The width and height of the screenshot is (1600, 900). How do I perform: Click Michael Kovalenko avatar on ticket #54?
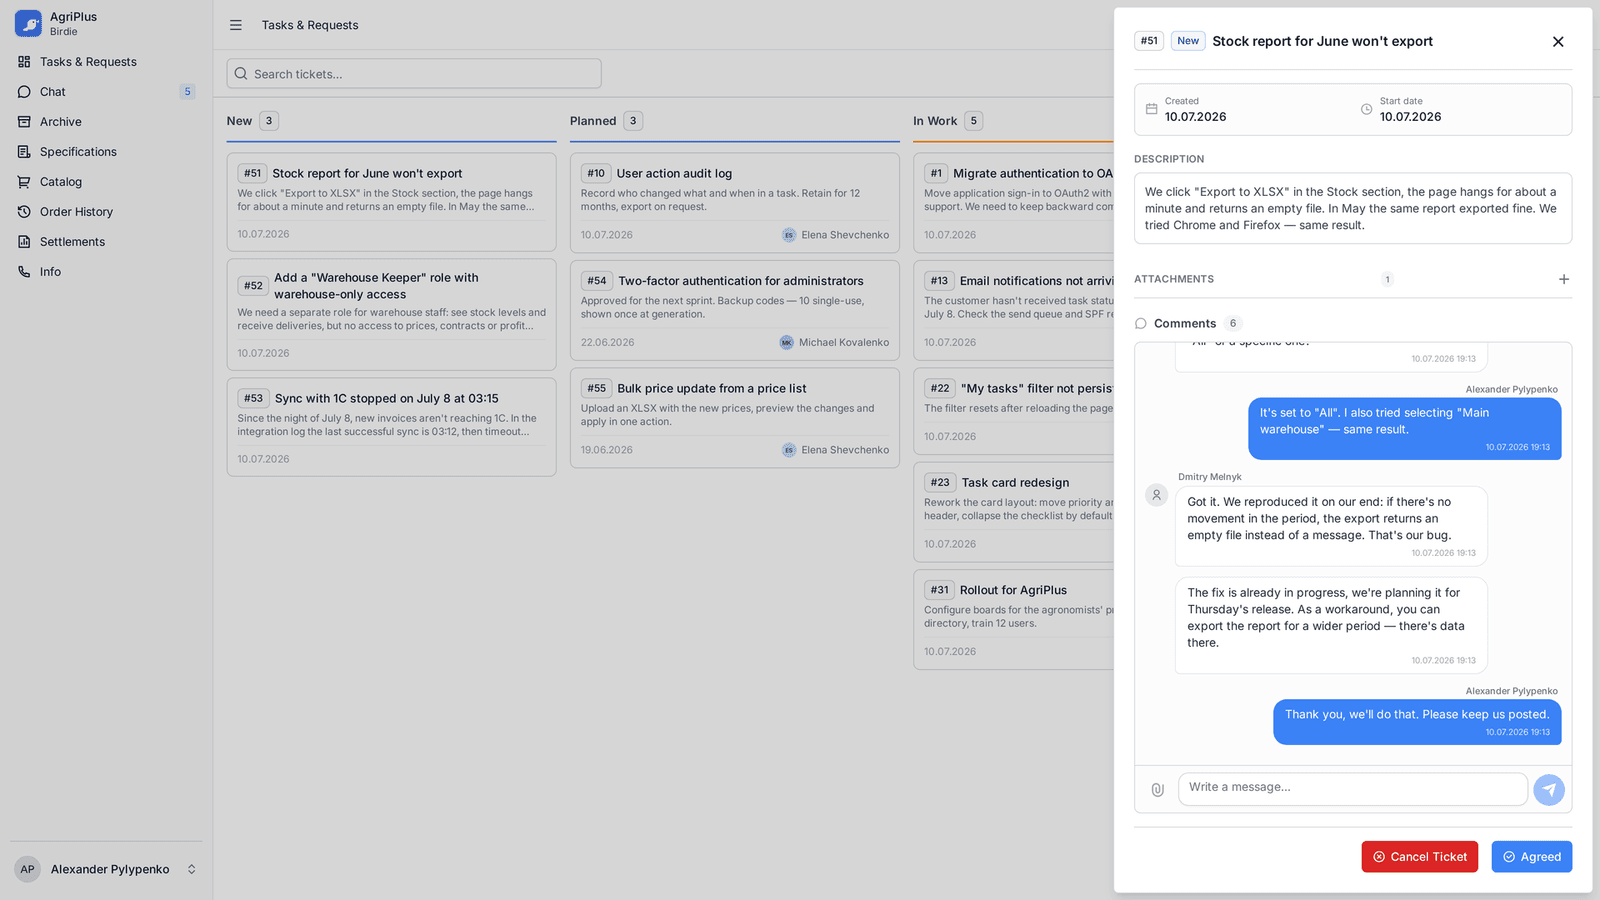click(x=786, y=342)
